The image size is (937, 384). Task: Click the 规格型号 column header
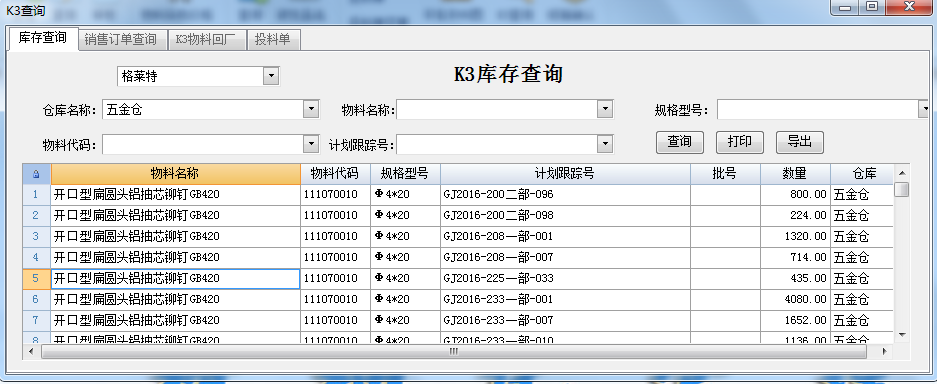(405, 174)
